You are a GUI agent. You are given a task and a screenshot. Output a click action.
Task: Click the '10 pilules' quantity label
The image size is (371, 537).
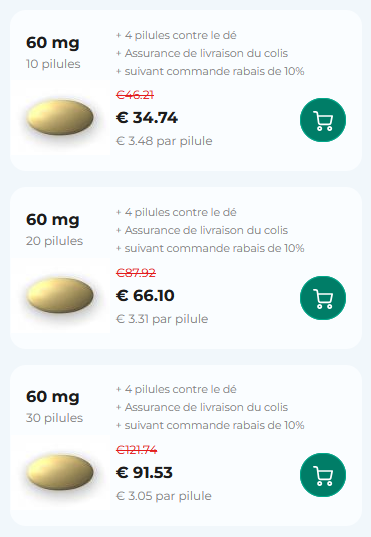pos(53,64)
